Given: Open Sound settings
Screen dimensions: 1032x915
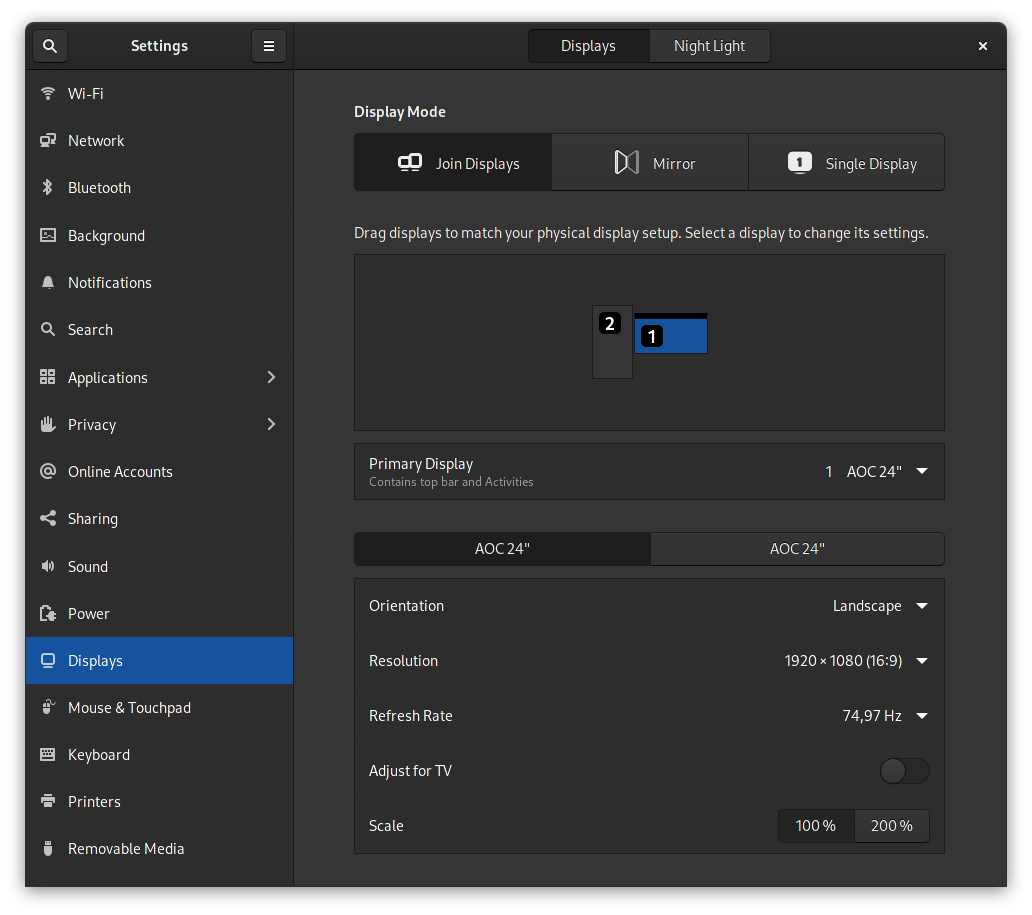Looking at the screenshot, I should [x=159, y=566].
